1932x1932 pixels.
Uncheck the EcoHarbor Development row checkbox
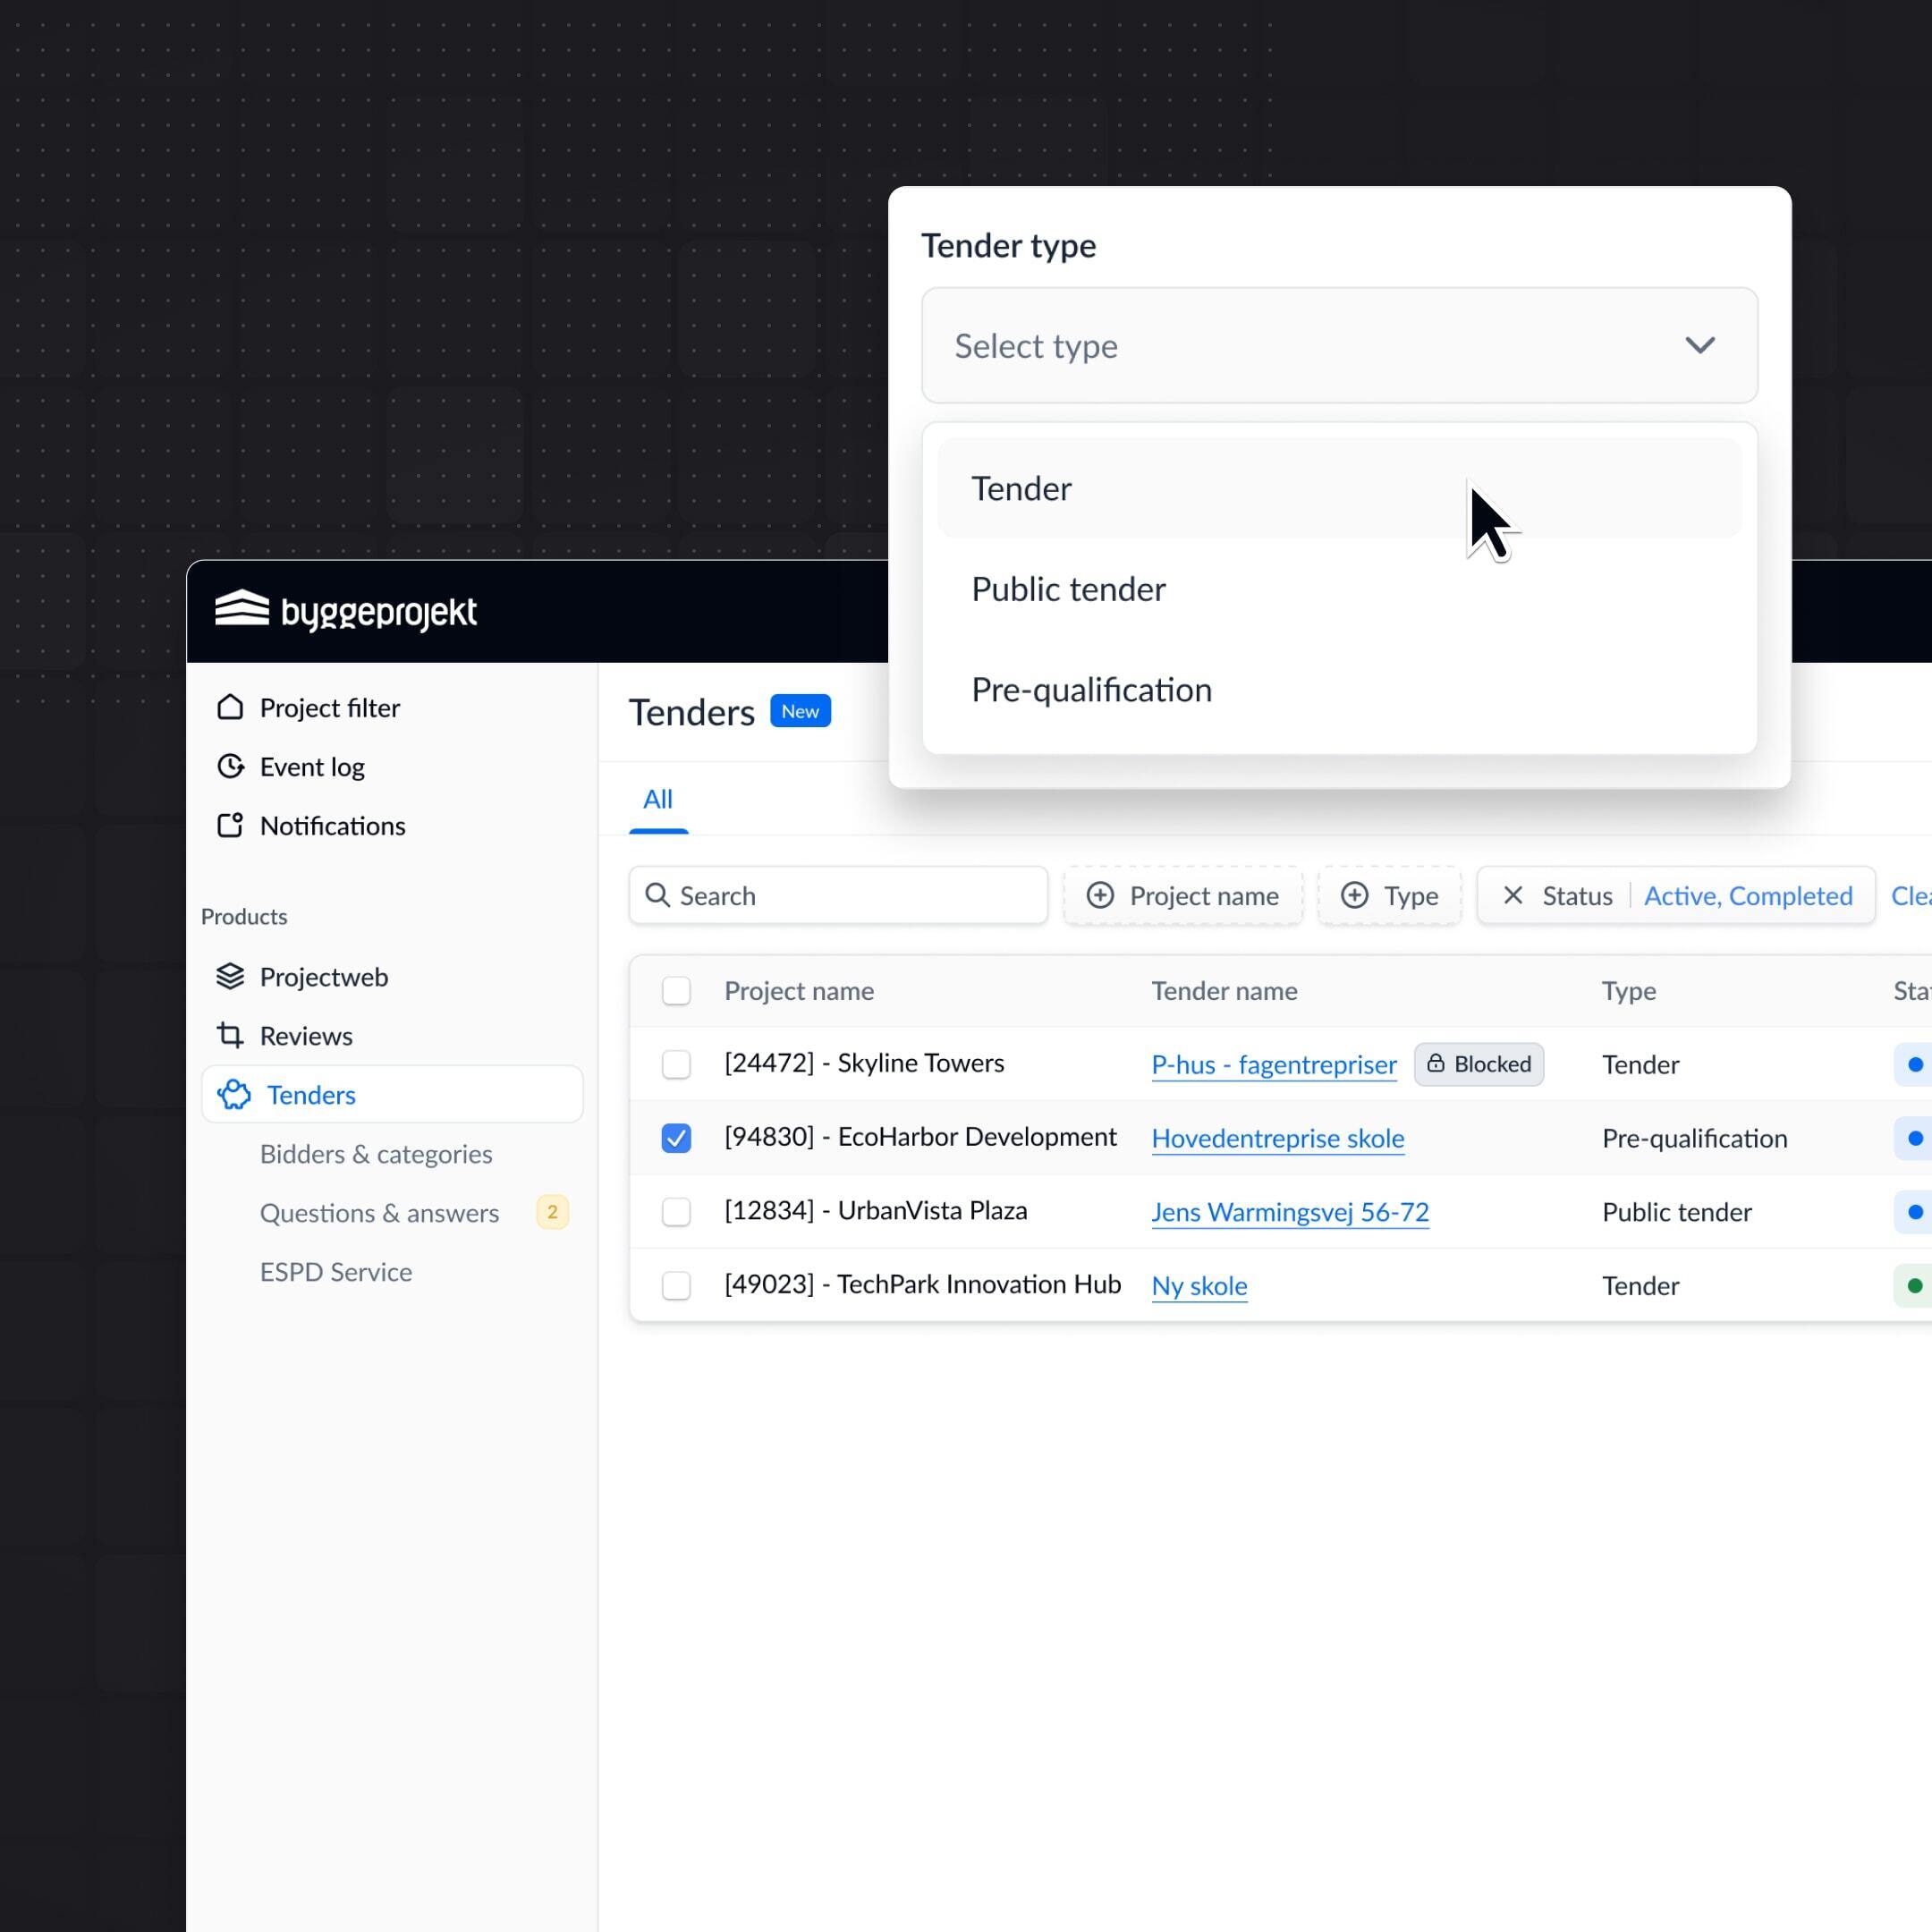click(x=676, y=1138)
